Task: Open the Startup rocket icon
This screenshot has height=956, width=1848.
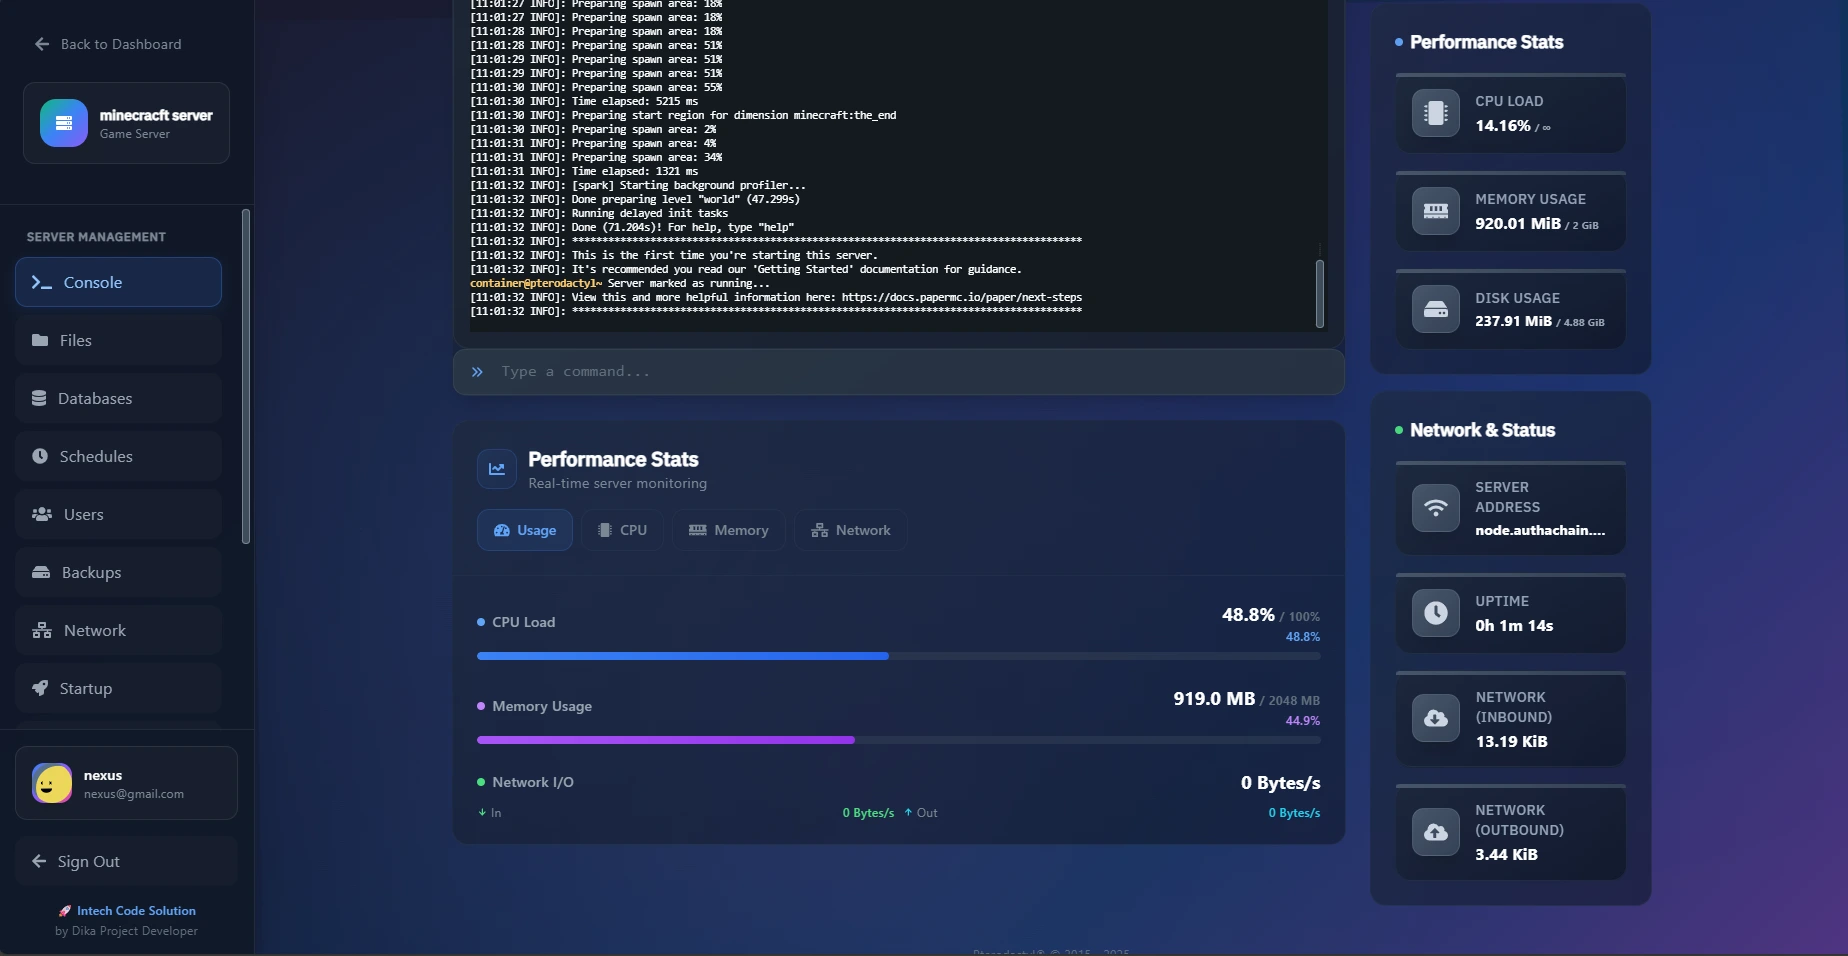Action: (x=41, y=688)
